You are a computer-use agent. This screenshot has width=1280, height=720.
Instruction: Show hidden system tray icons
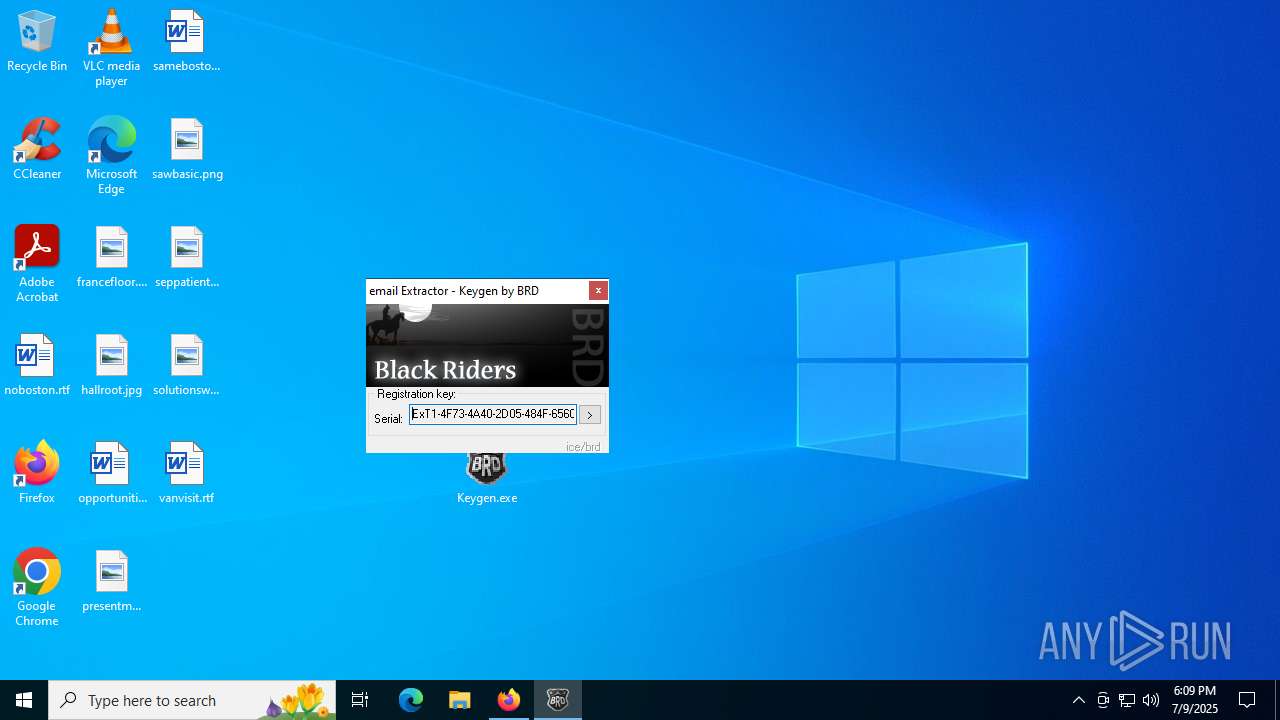pyautogui.click(x=1079, y=700)
